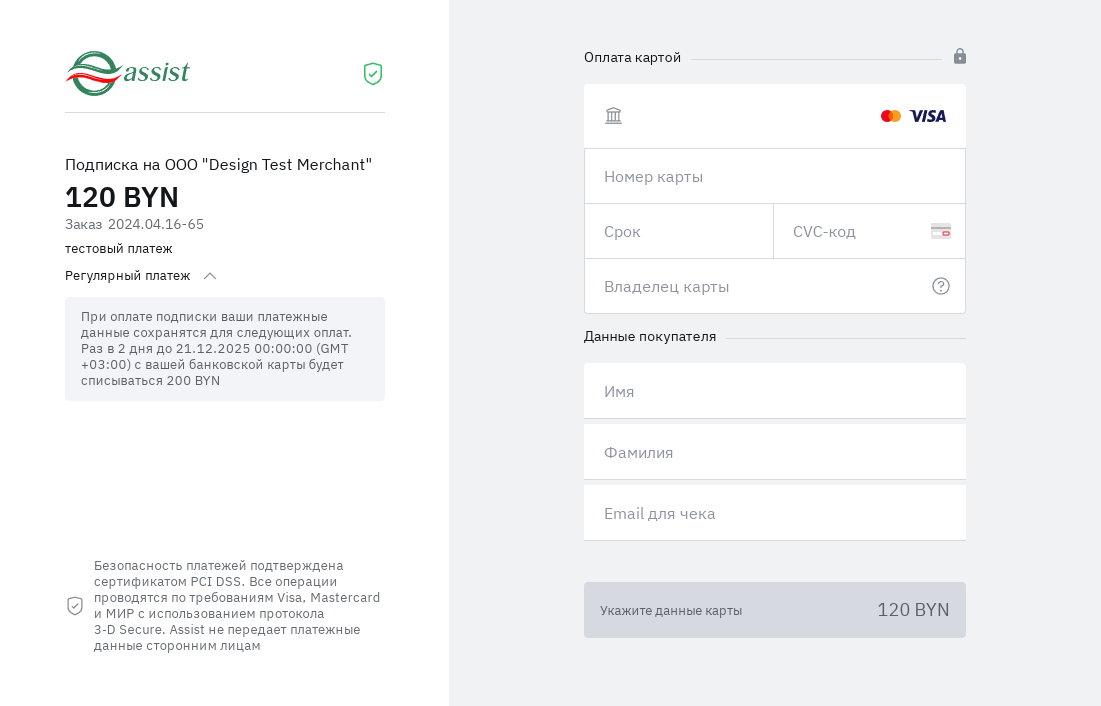Screen dimensions: 1101x706
Task: Click the bank building icon
Action: point(613,116)
